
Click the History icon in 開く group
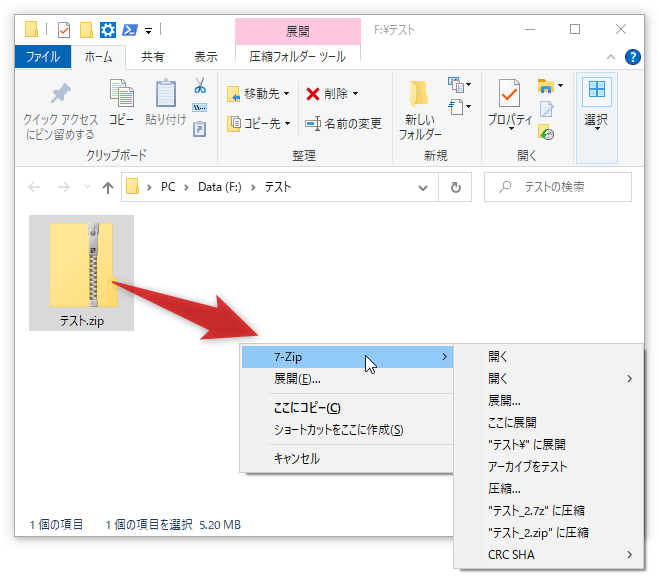pyautogui.click(x=546, y=132)
